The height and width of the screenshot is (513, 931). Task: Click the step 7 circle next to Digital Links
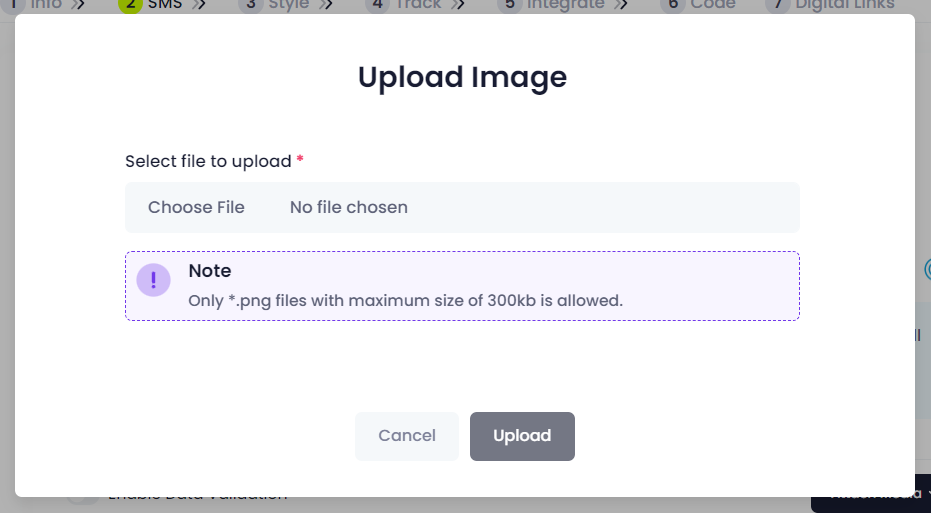(x=778, y=6)
